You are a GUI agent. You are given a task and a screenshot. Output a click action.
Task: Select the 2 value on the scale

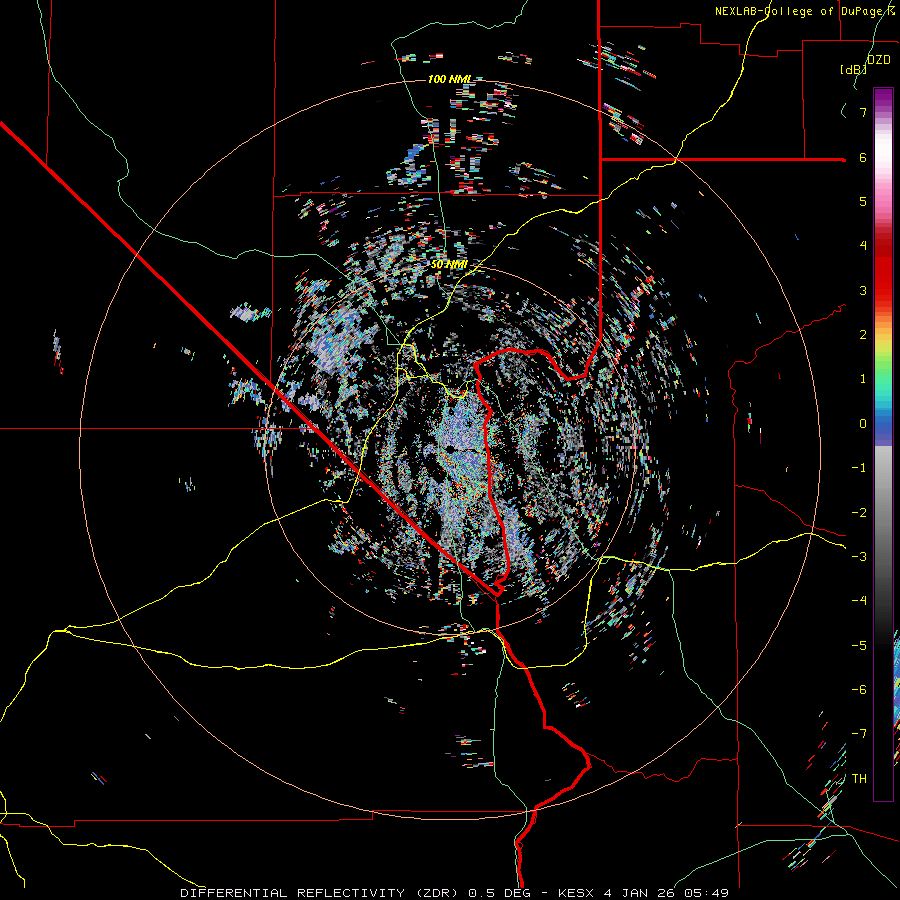click(863, 335)
